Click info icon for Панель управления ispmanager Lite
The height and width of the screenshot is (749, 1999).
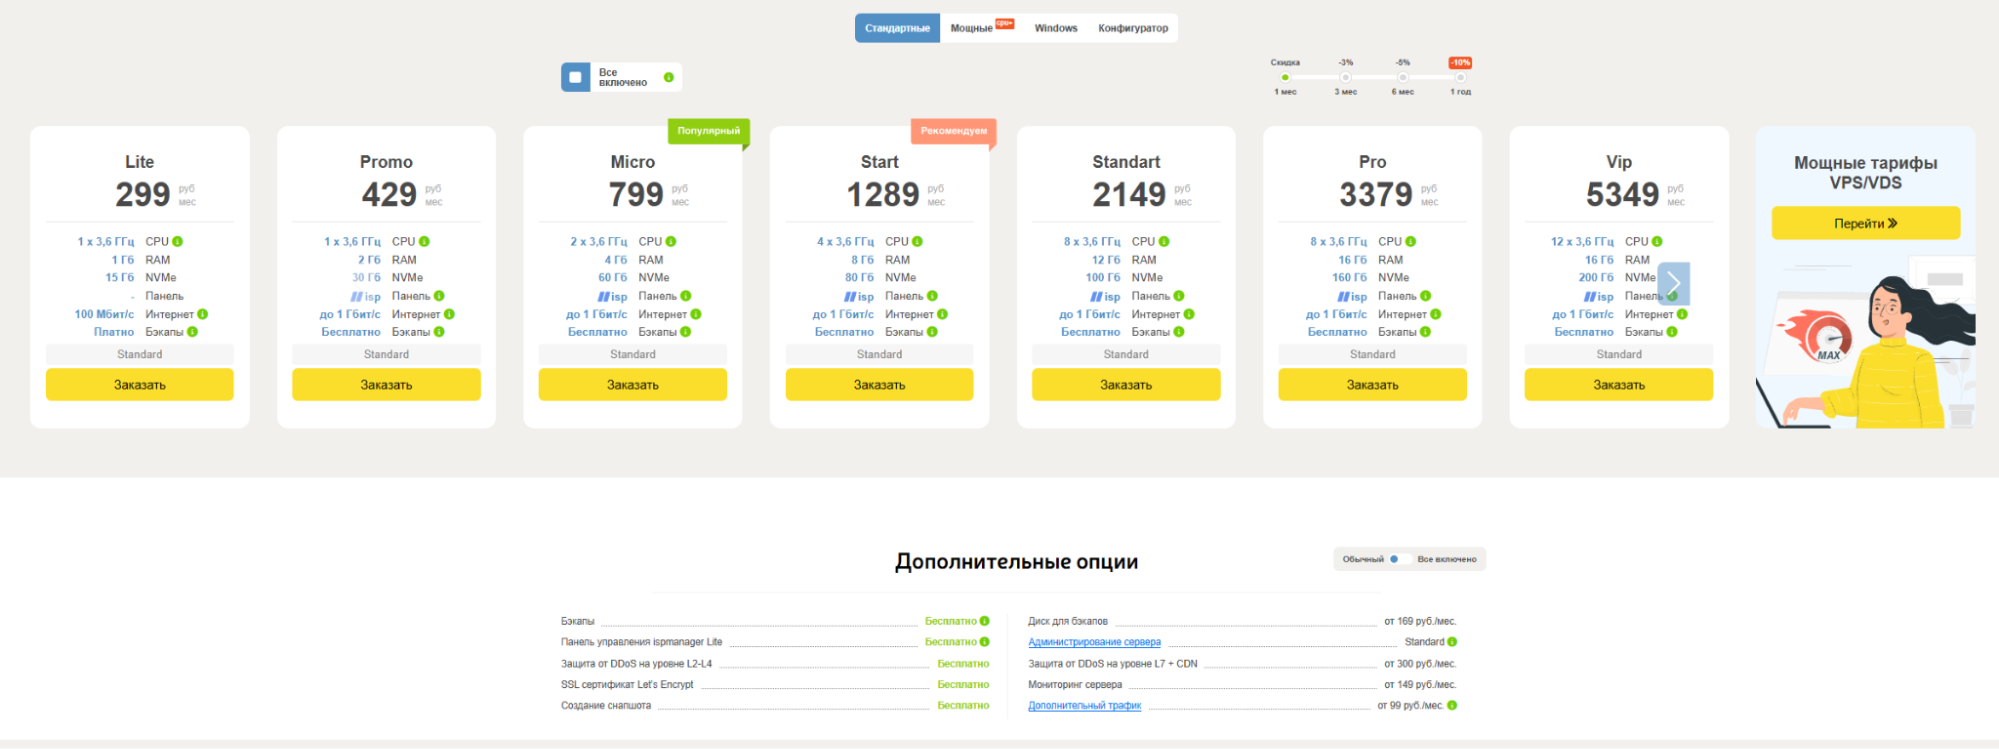(x=985, y=642)
